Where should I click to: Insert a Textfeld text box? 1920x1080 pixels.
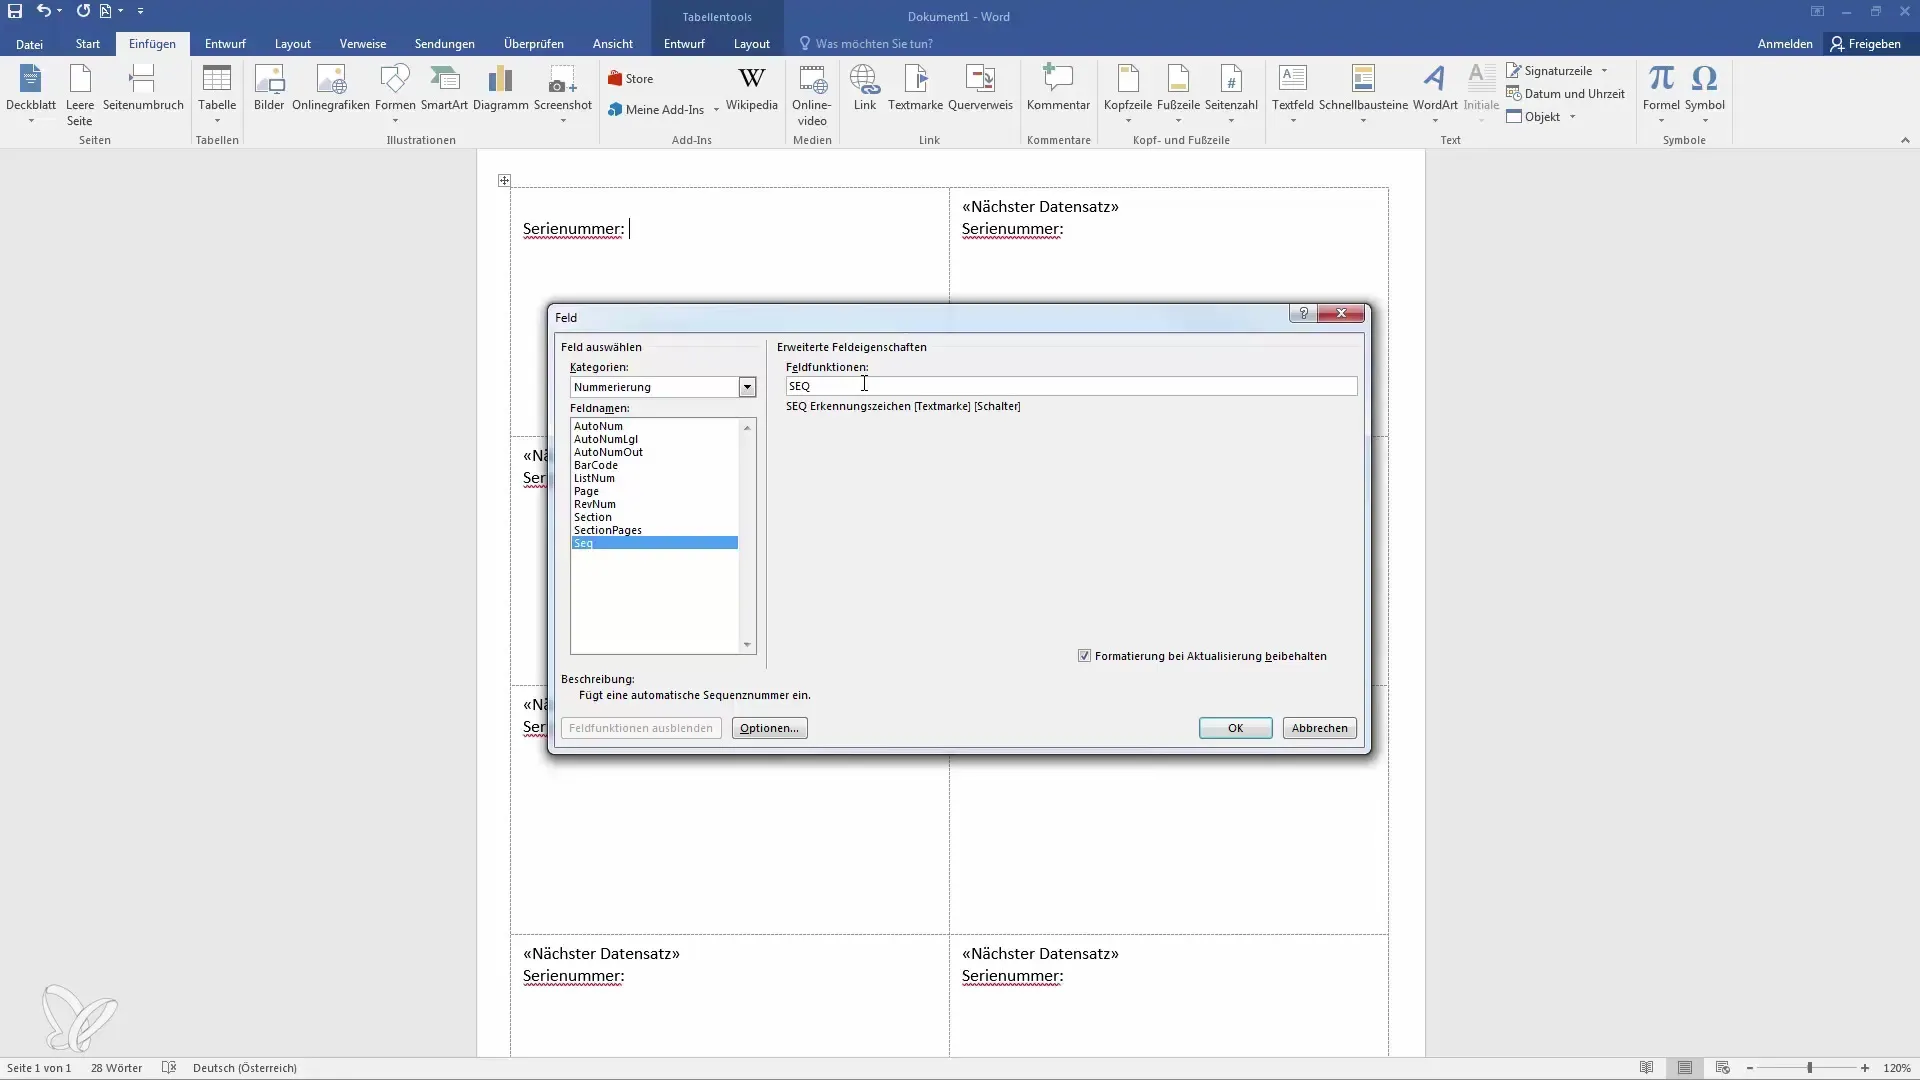pyautogui.click(x=1293, y=94)
